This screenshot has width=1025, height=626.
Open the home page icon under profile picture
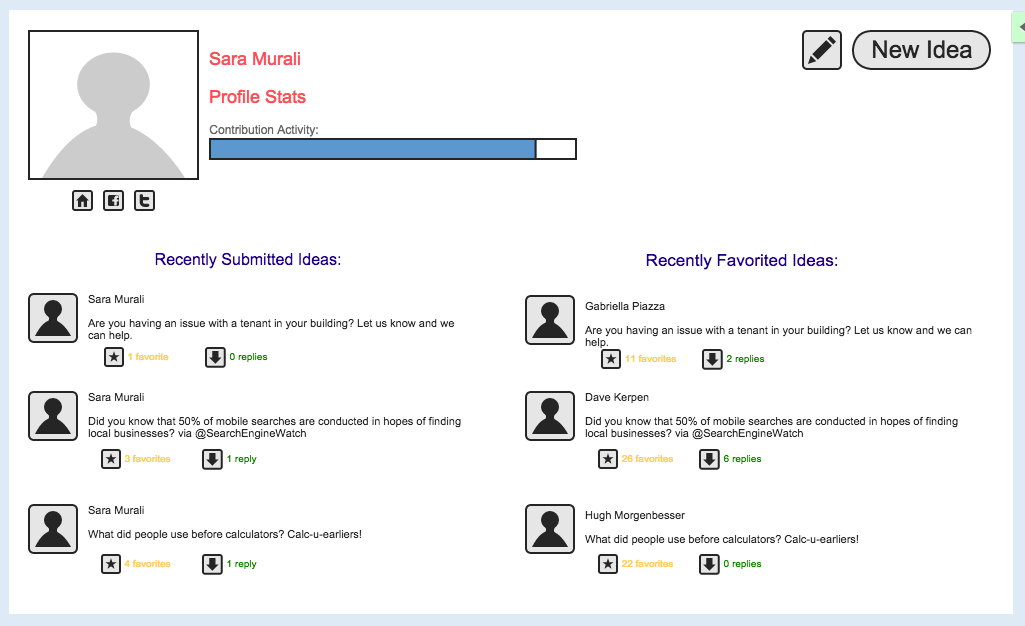(82, 201)
